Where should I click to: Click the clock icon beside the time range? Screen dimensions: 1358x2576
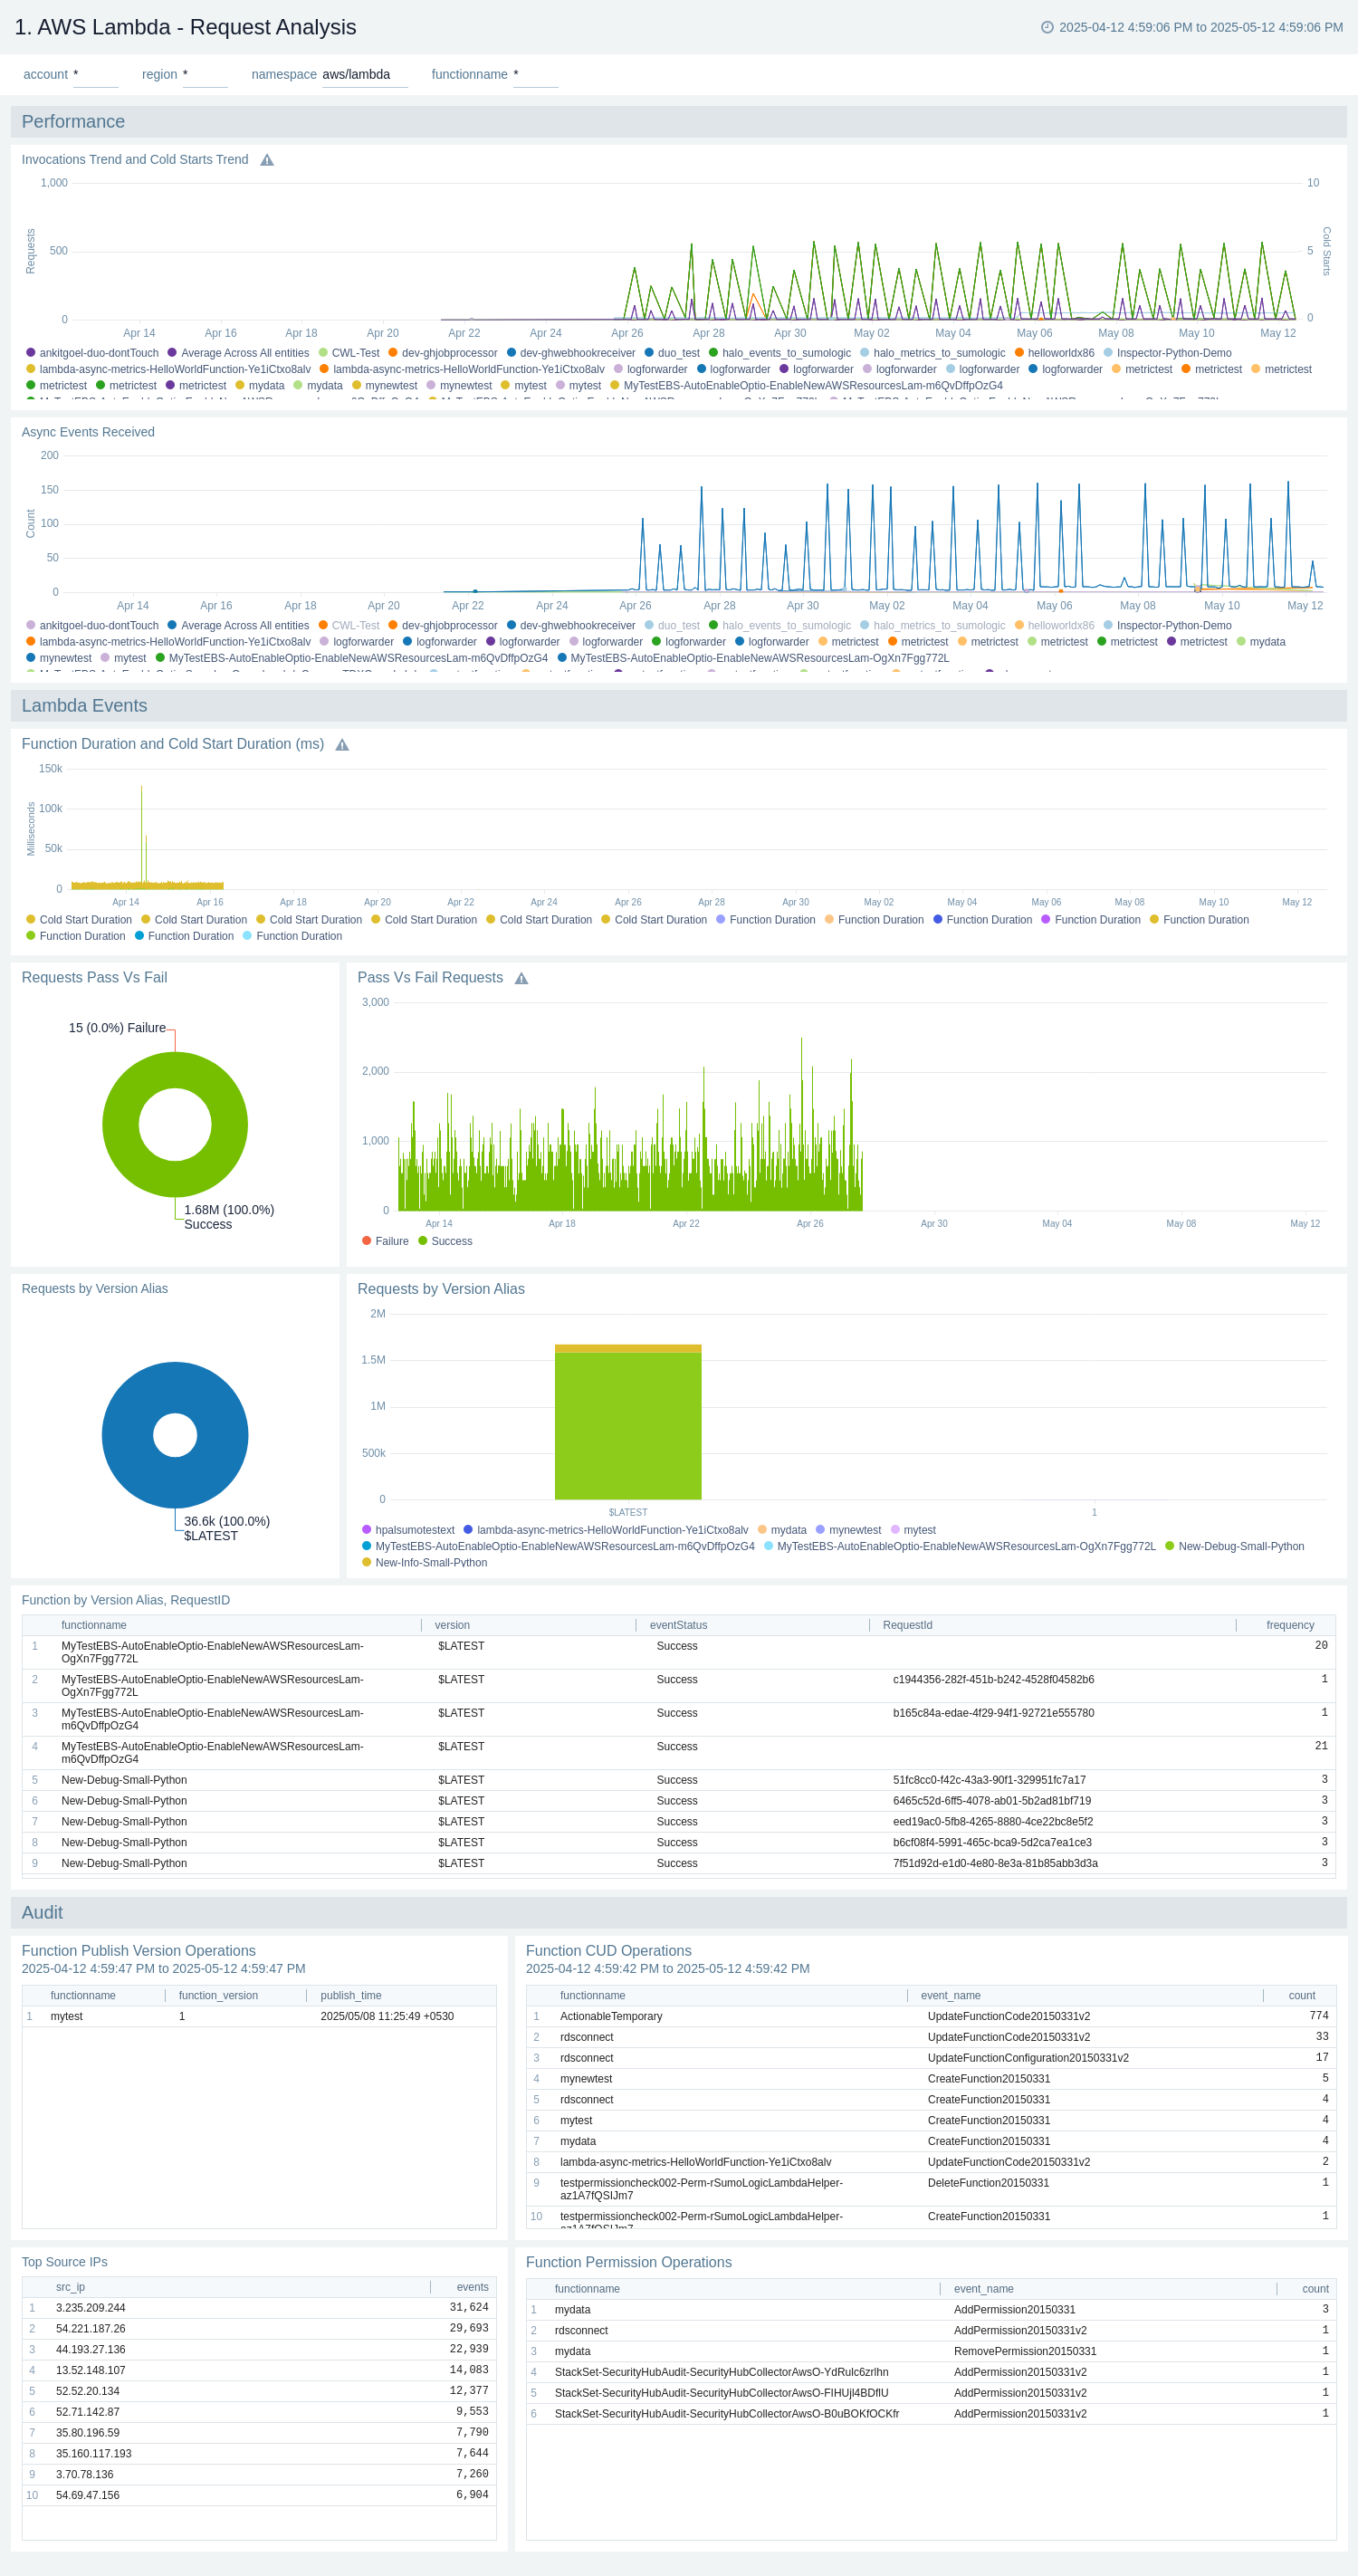[1047, 27]
